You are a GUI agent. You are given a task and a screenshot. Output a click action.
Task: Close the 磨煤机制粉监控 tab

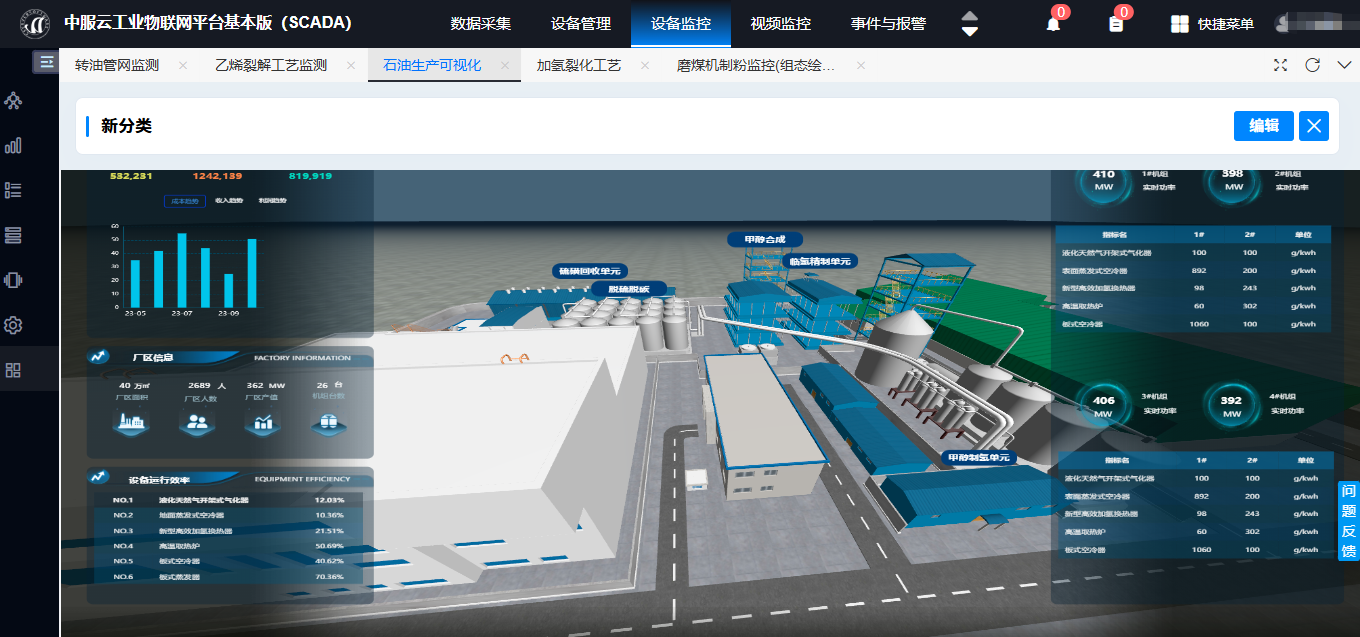tap(860, 65)
